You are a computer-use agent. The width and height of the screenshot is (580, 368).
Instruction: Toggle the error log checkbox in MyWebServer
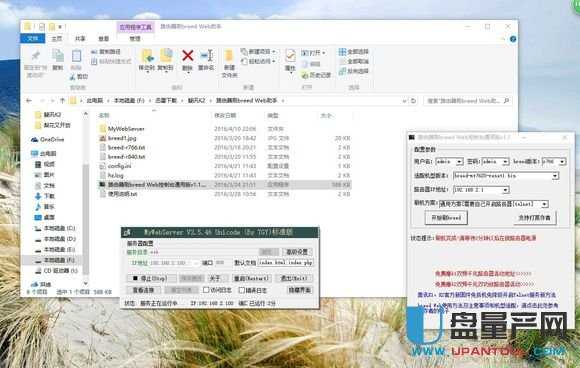242,290
